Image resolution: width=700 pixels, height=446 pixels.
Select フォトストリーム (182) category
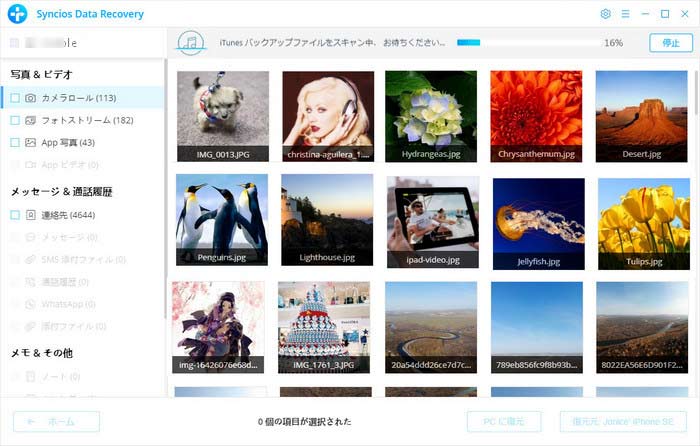(83, 120)
